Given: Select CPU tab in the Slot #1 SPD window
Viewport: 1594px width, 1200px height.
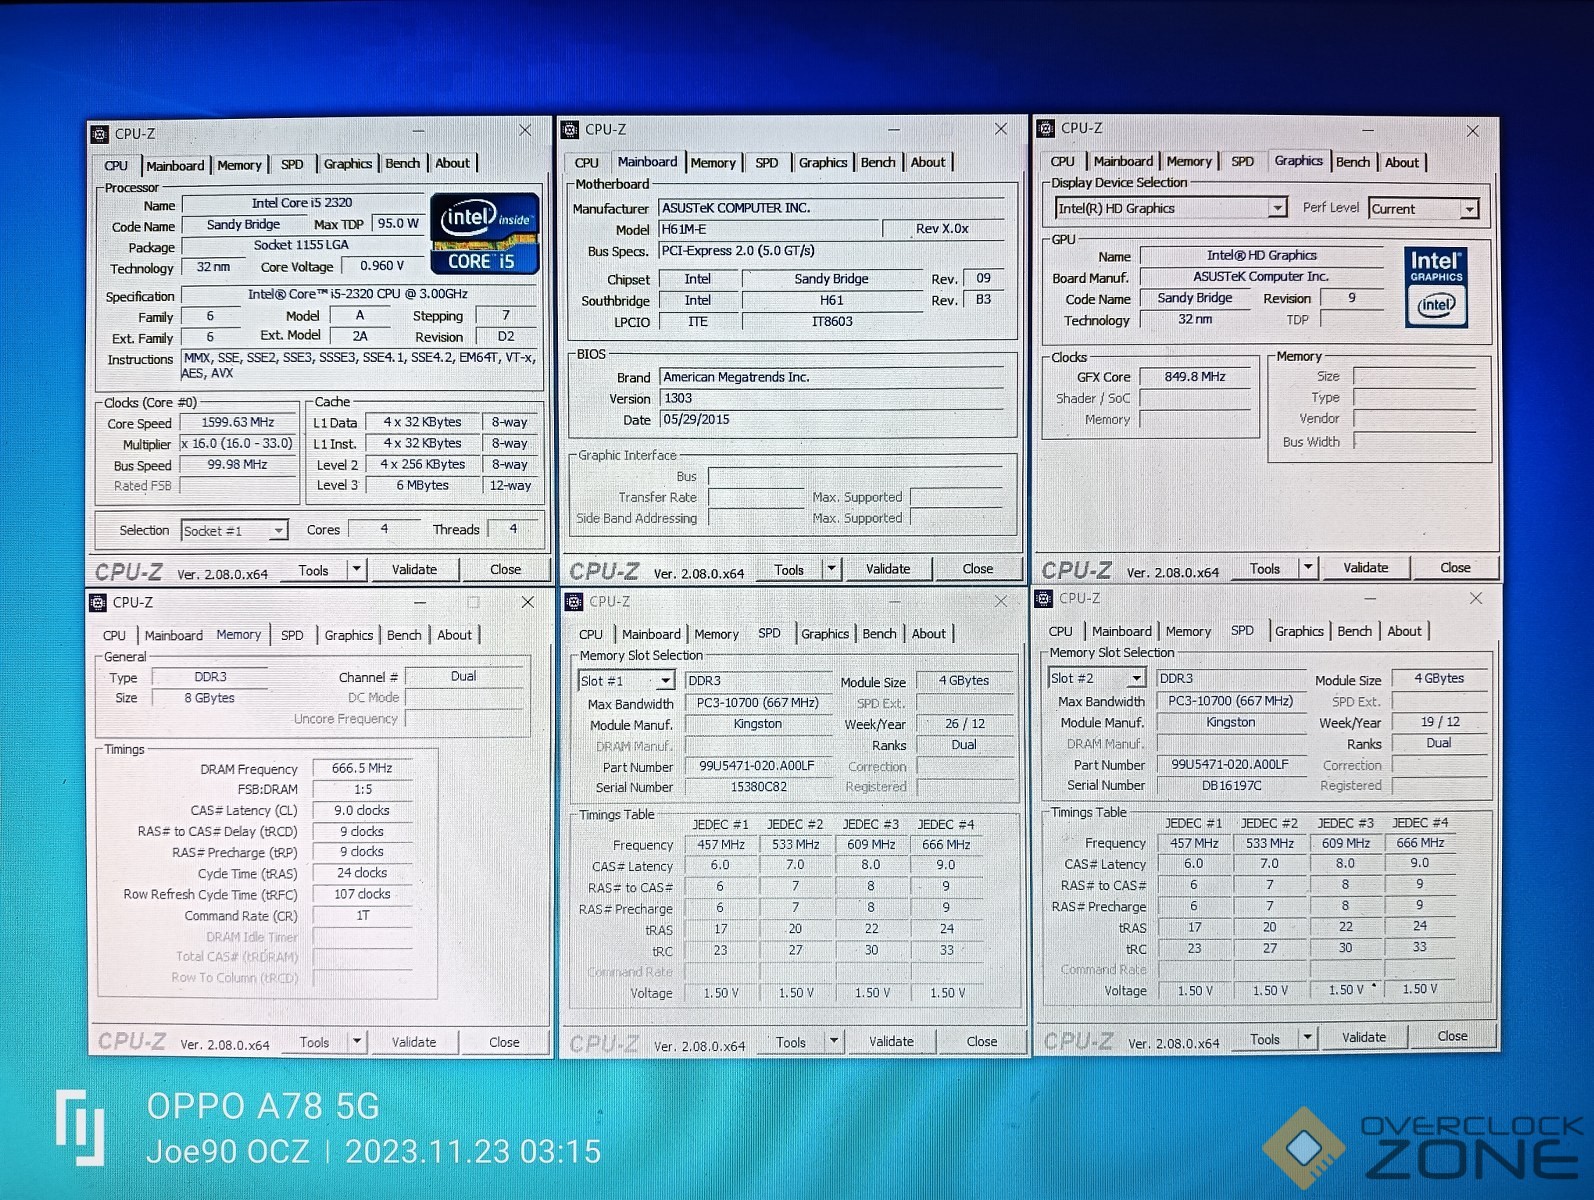Looking at the screenshot, I should [591, 634].
